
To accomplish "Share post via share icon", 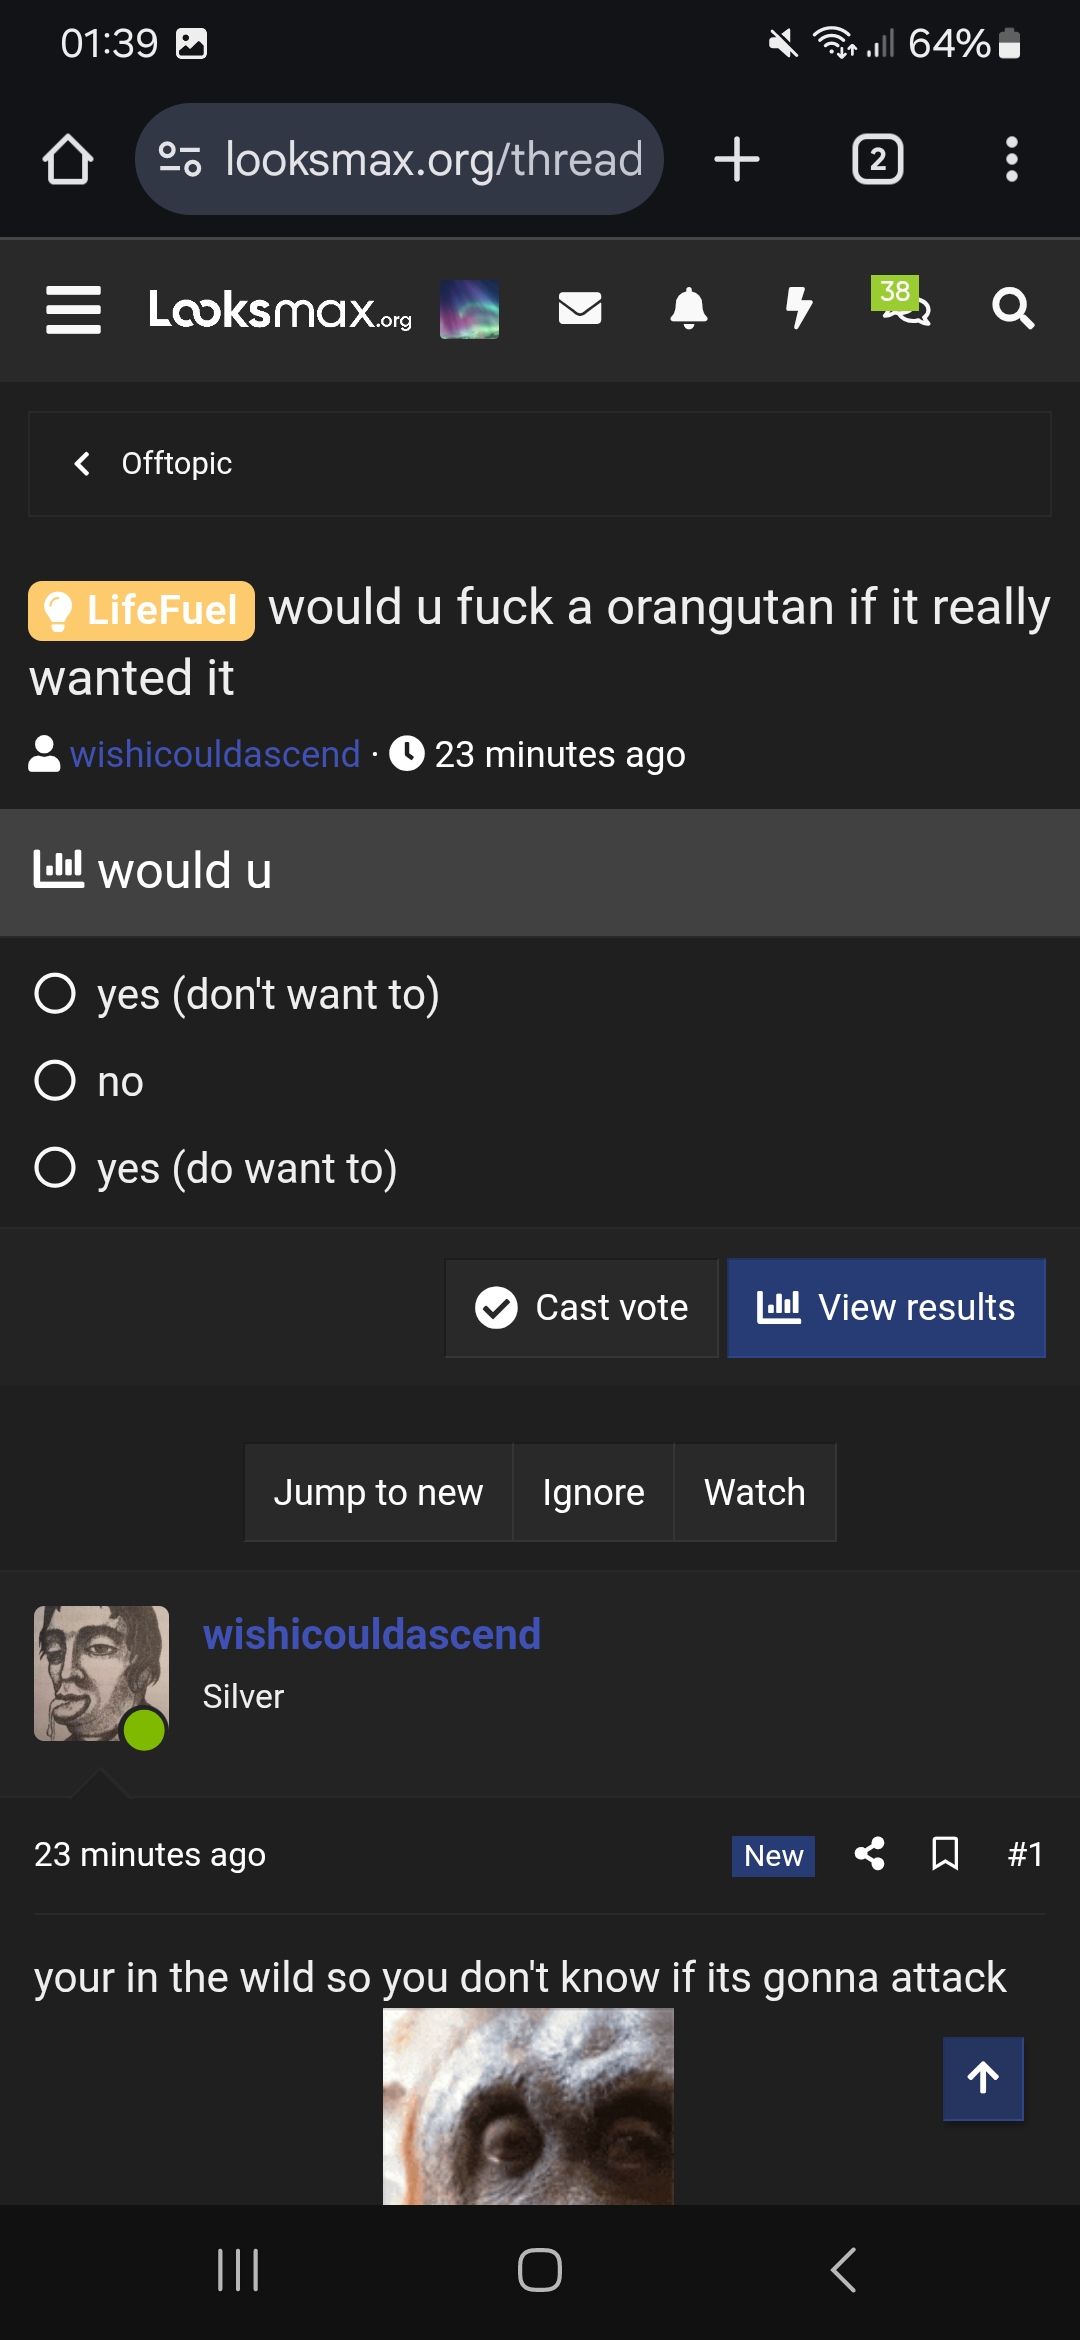I will [x=870, y=1854].
